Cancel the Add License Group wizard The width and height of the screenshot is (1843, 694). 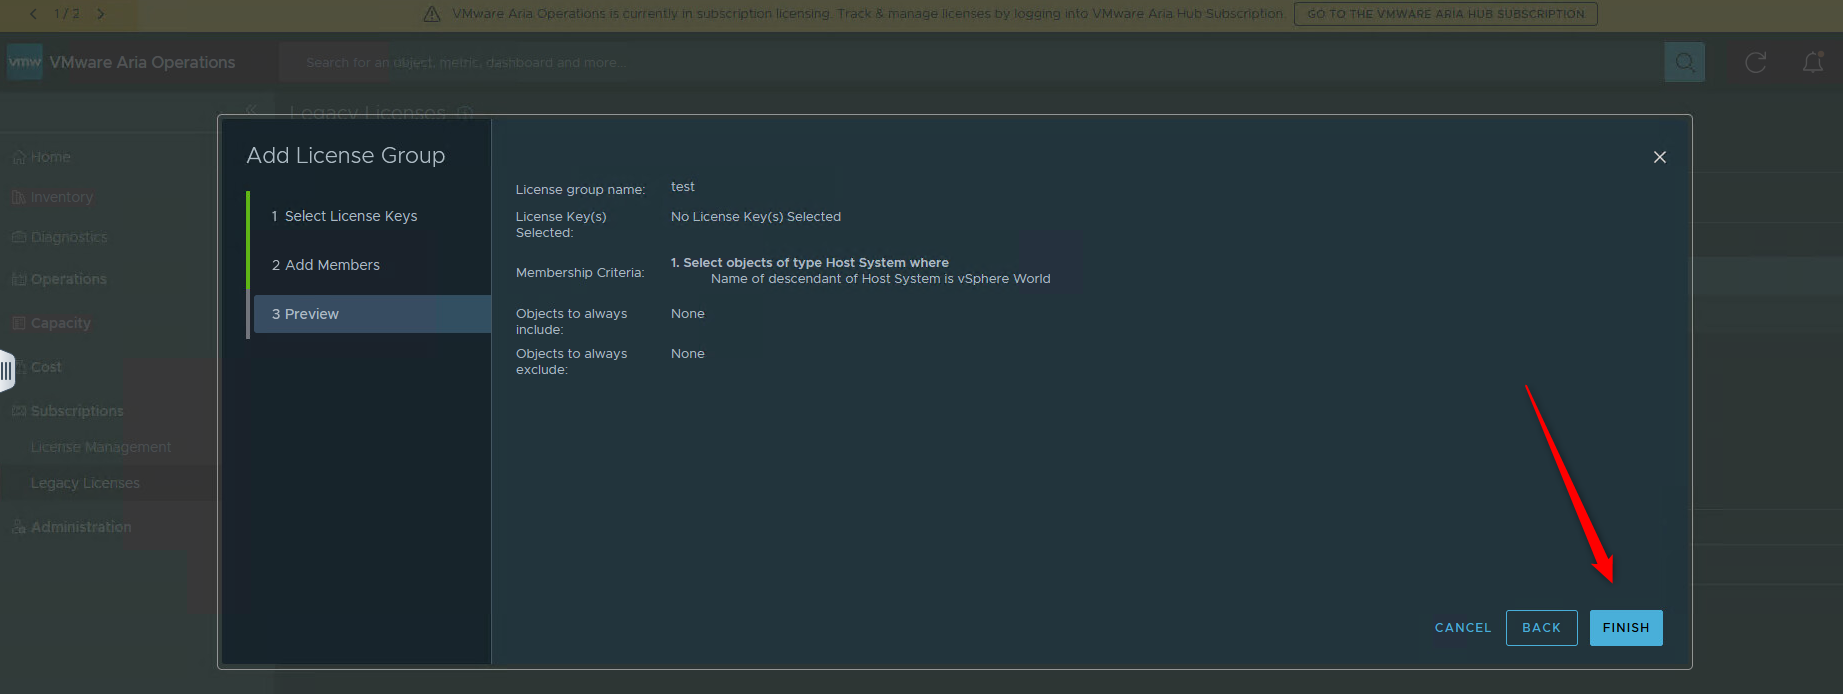pos(1462,628)
